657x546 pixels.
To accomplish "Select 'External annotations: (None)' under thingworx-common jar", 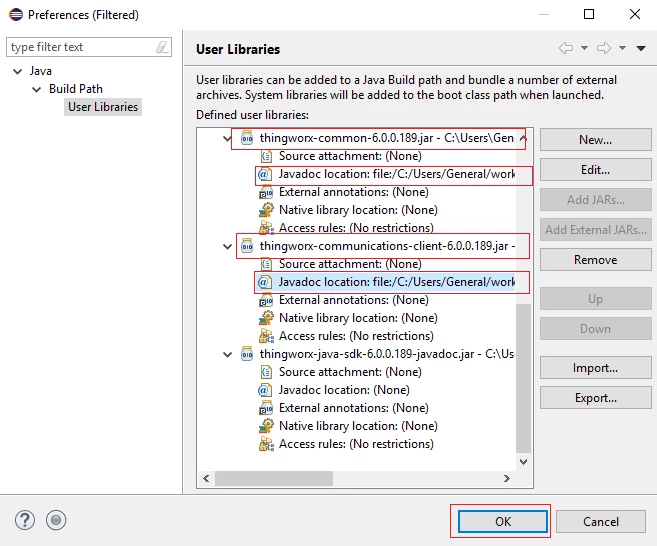I will coord(354,192).
